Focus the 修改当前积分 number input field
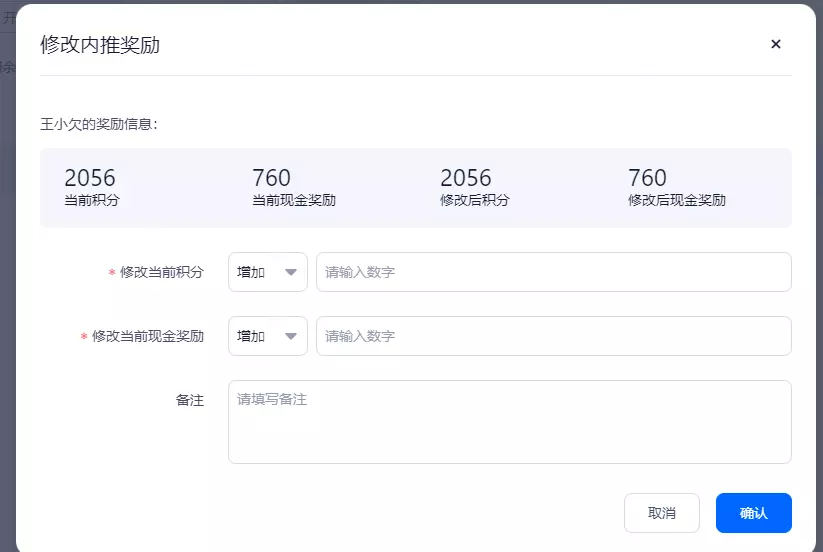 [x=554, y=272]
